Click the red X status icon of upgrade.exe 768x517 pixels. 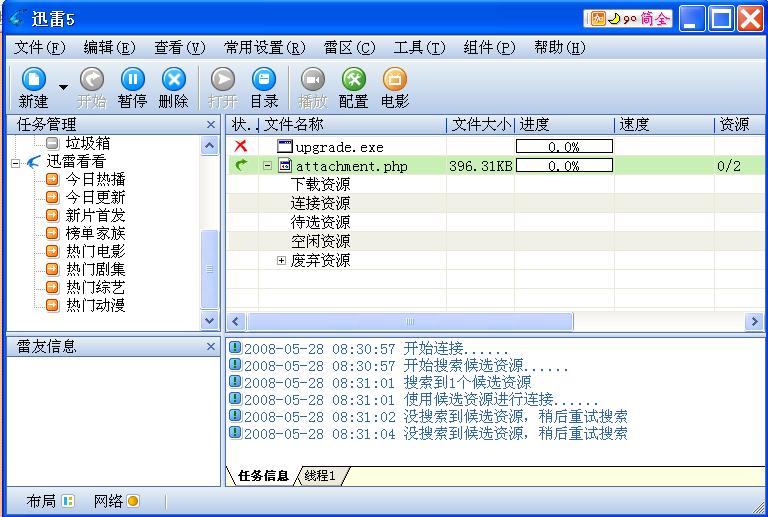tap(240, 146)
